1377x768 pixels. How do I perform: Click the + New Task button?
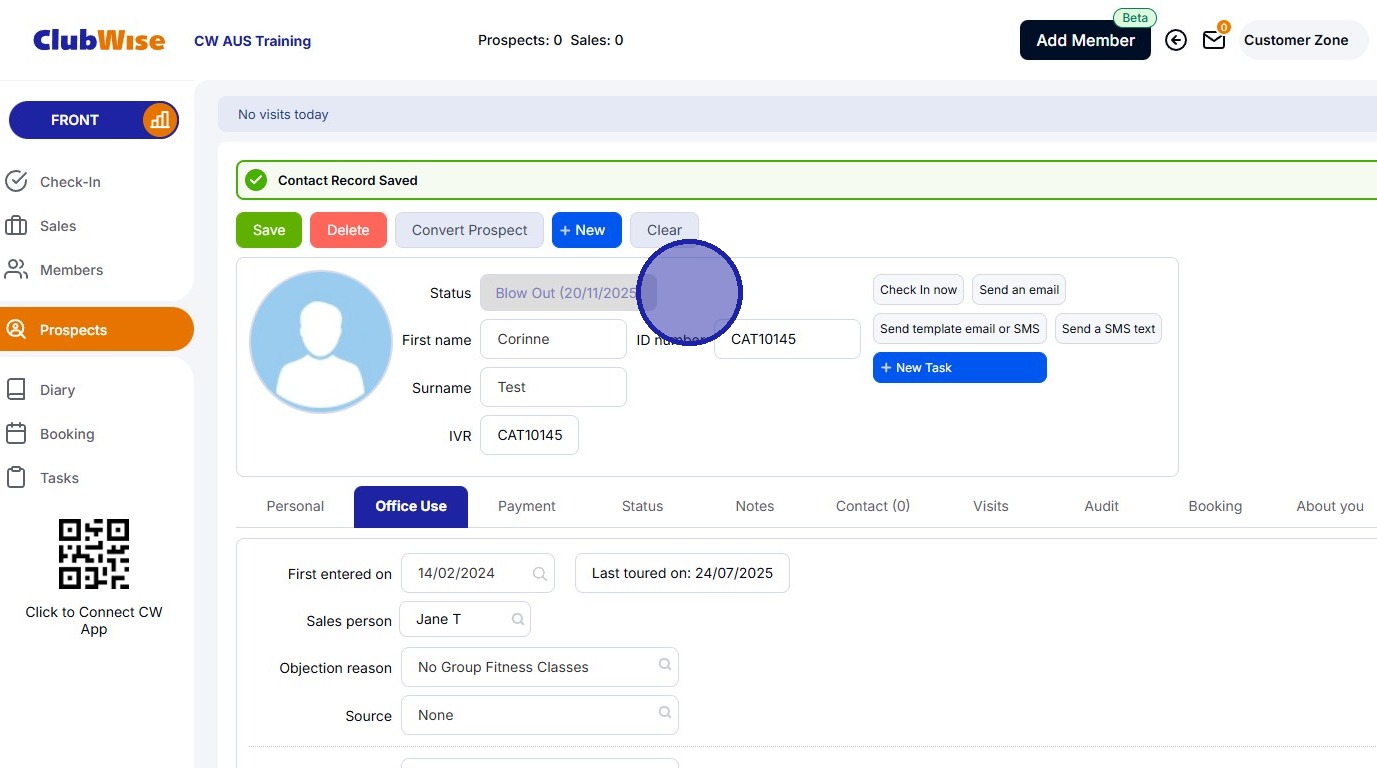(x=960, y=368)
